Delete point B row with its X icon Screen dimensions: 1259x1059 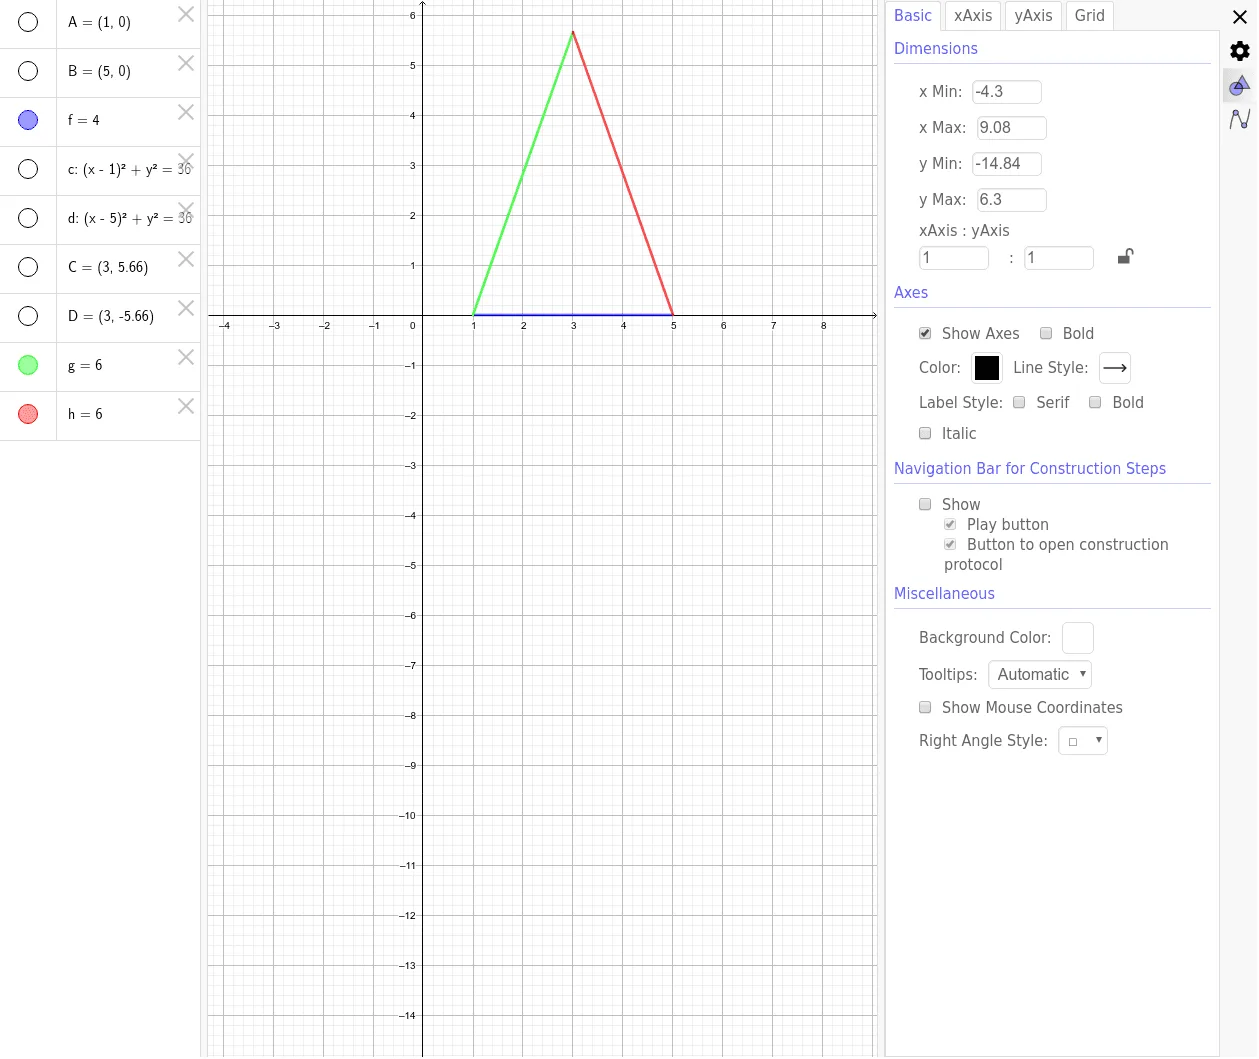[x=186, y=63]
